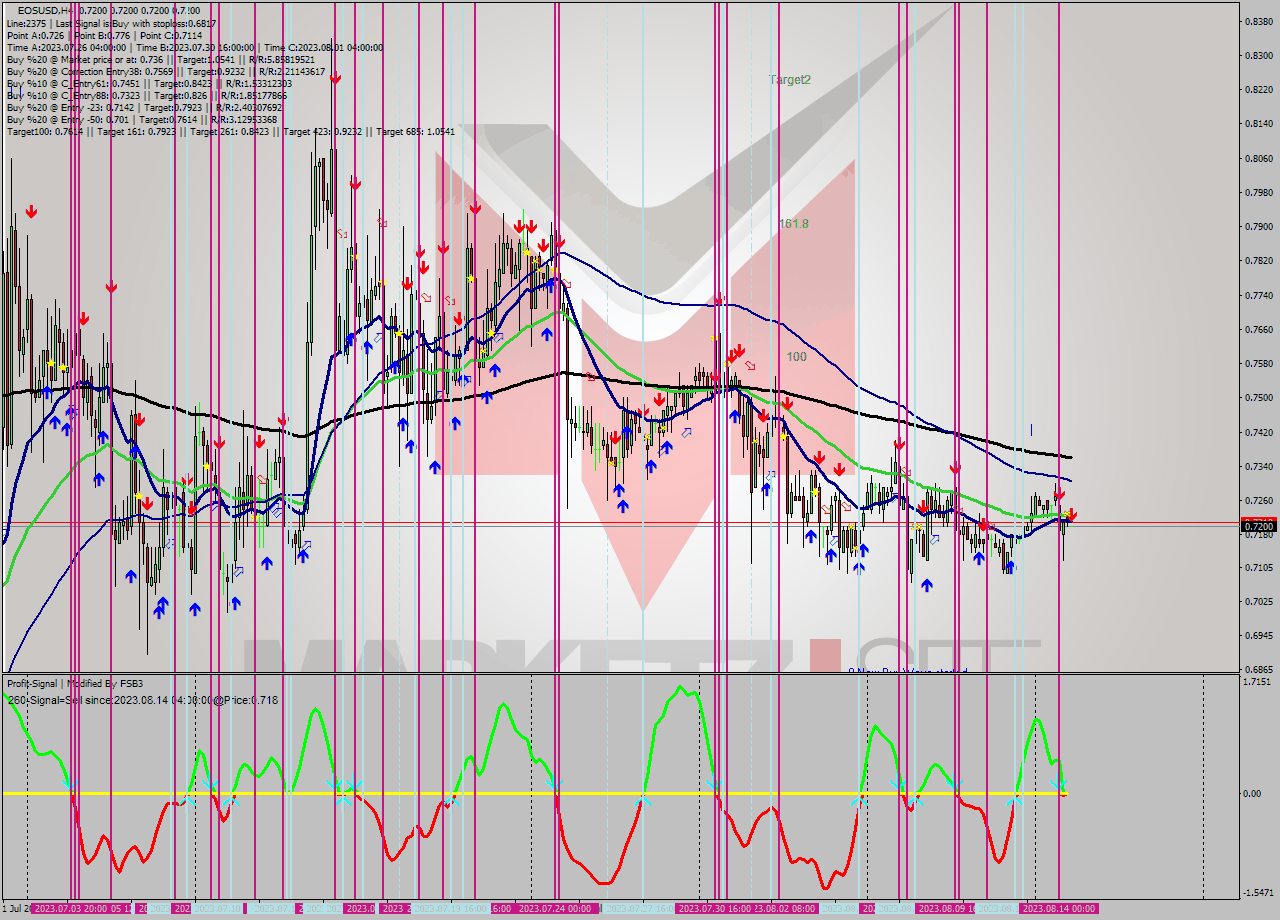
Task: Click 0.8300 on the price axis
Action: [x=1257, y=55]
